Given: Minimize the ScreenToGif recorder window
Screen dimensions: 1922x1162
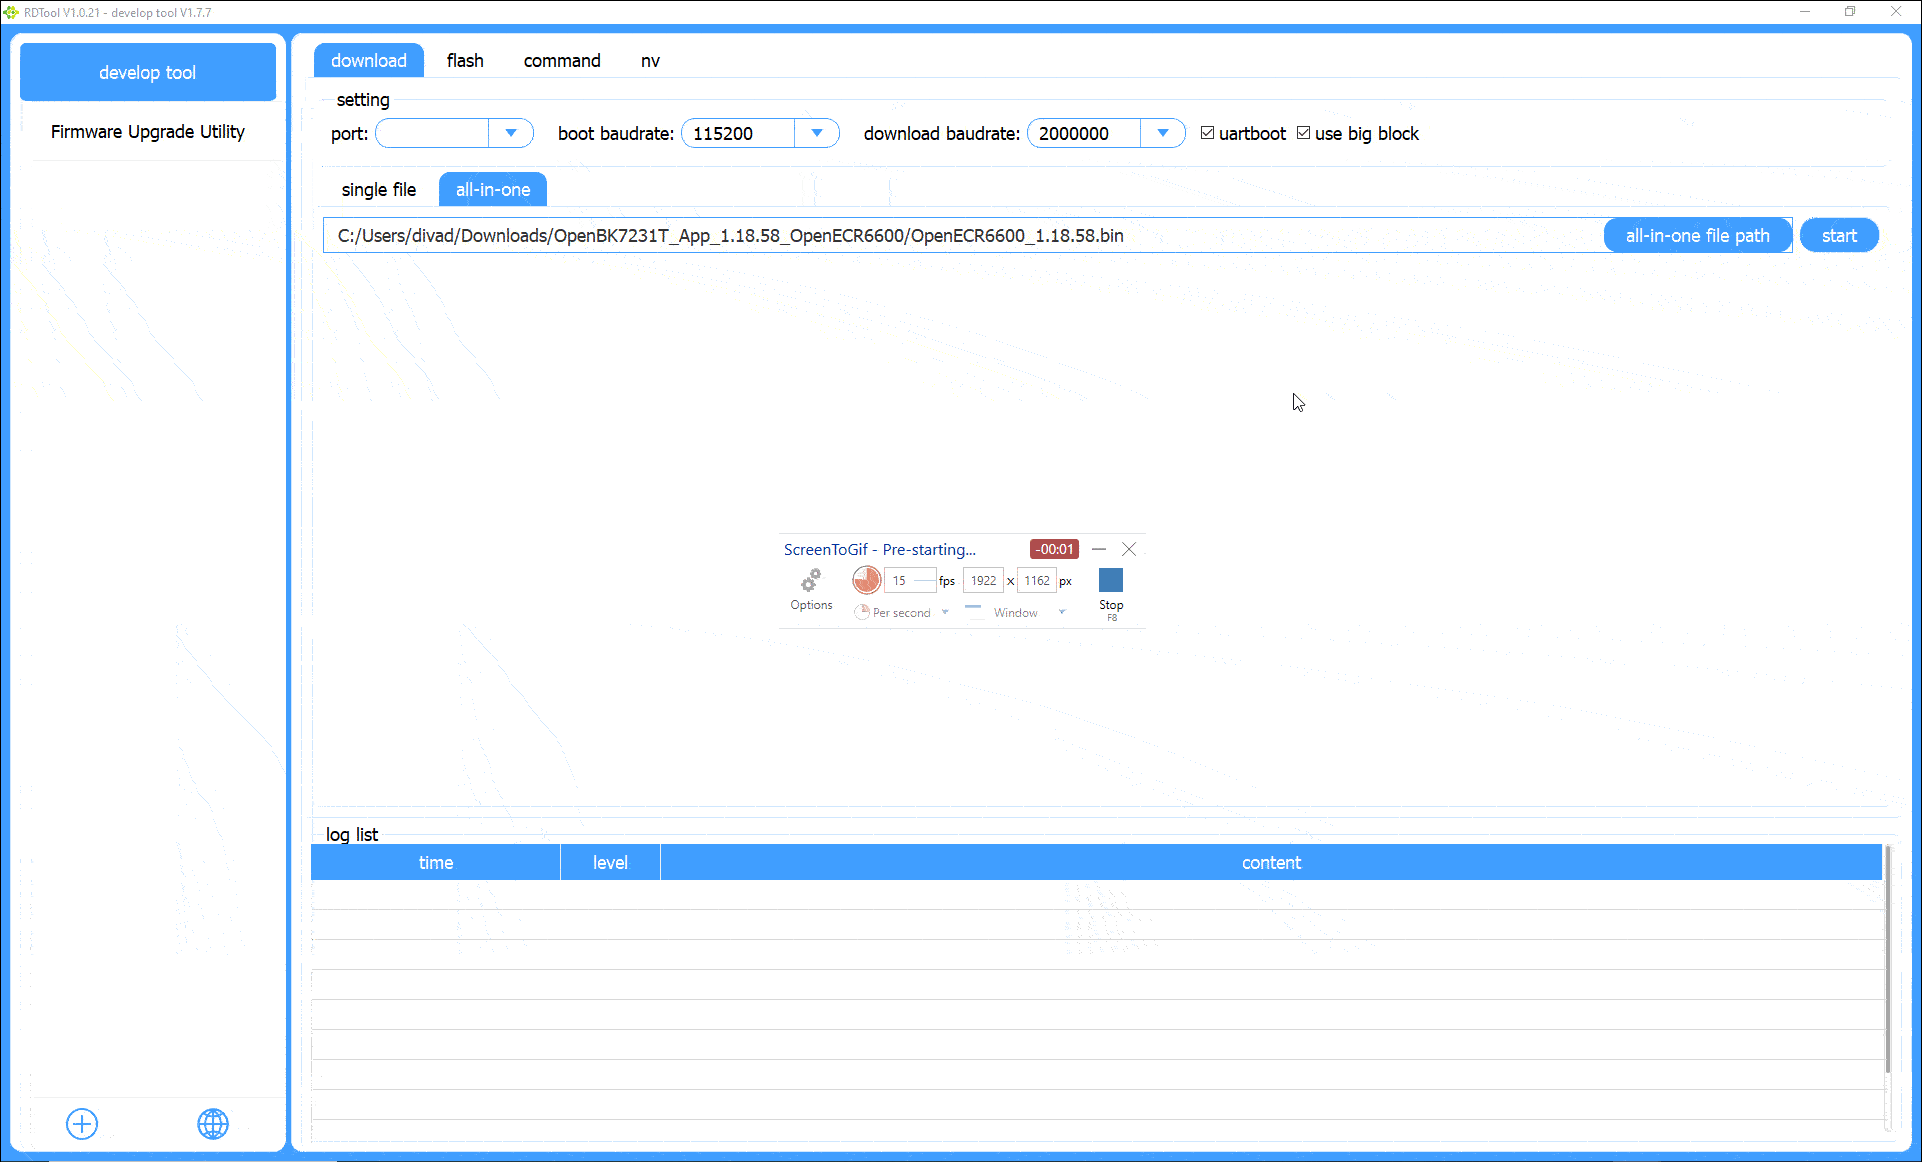Looking at the screenshot, I should (1099, 549).
